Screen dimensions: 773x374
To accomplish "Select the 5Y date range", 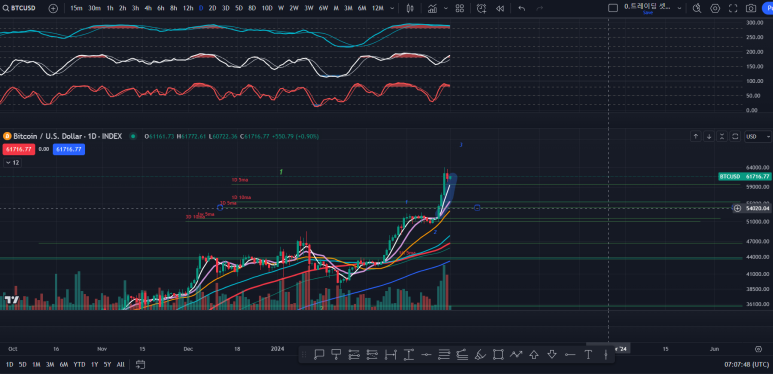I will pos(107,365).
